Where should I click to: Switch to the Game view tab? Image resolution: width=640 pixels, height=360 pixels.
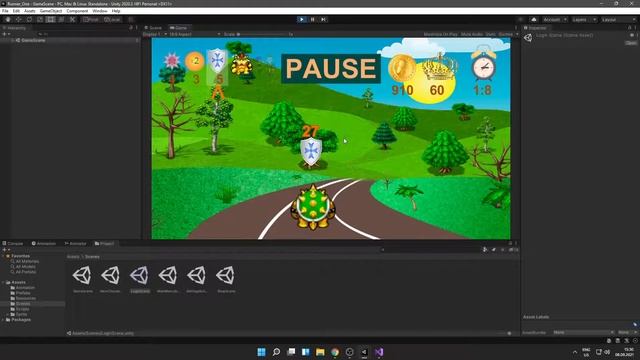[x=179, y=28]
